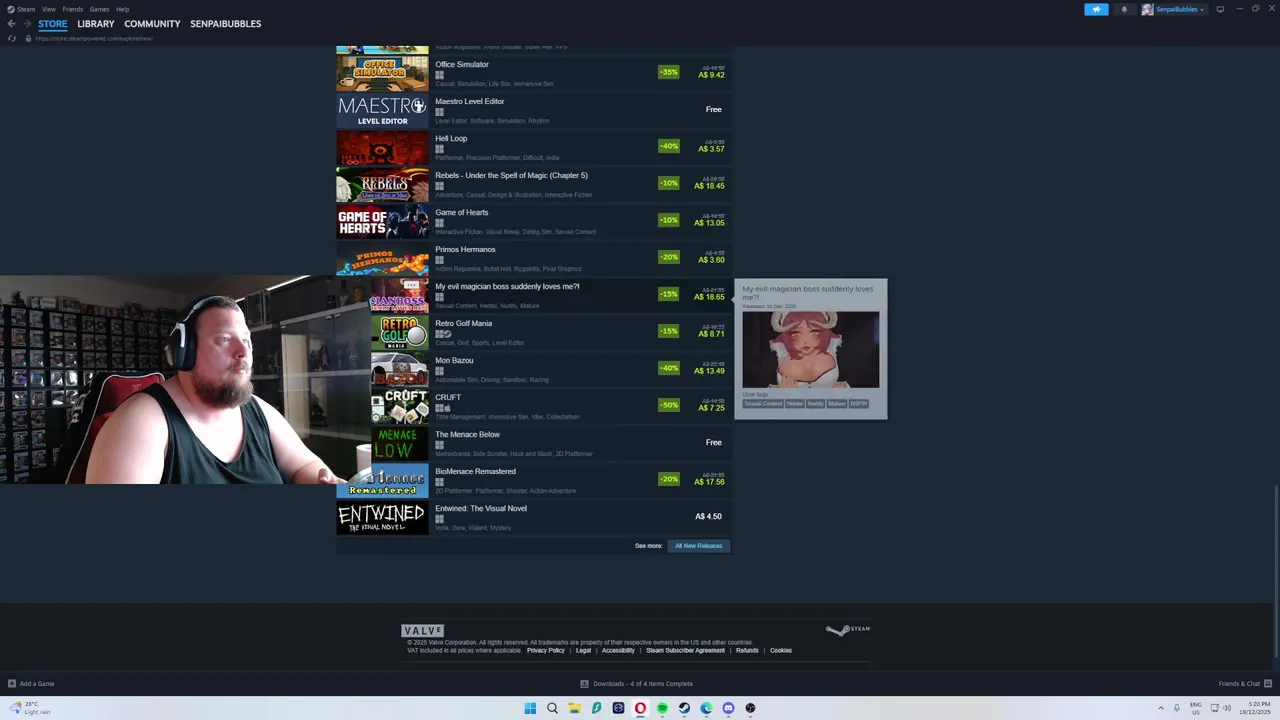Click the Valve logo in footer
Screen dimensions: 1280x720
click(x=422, y=630)
